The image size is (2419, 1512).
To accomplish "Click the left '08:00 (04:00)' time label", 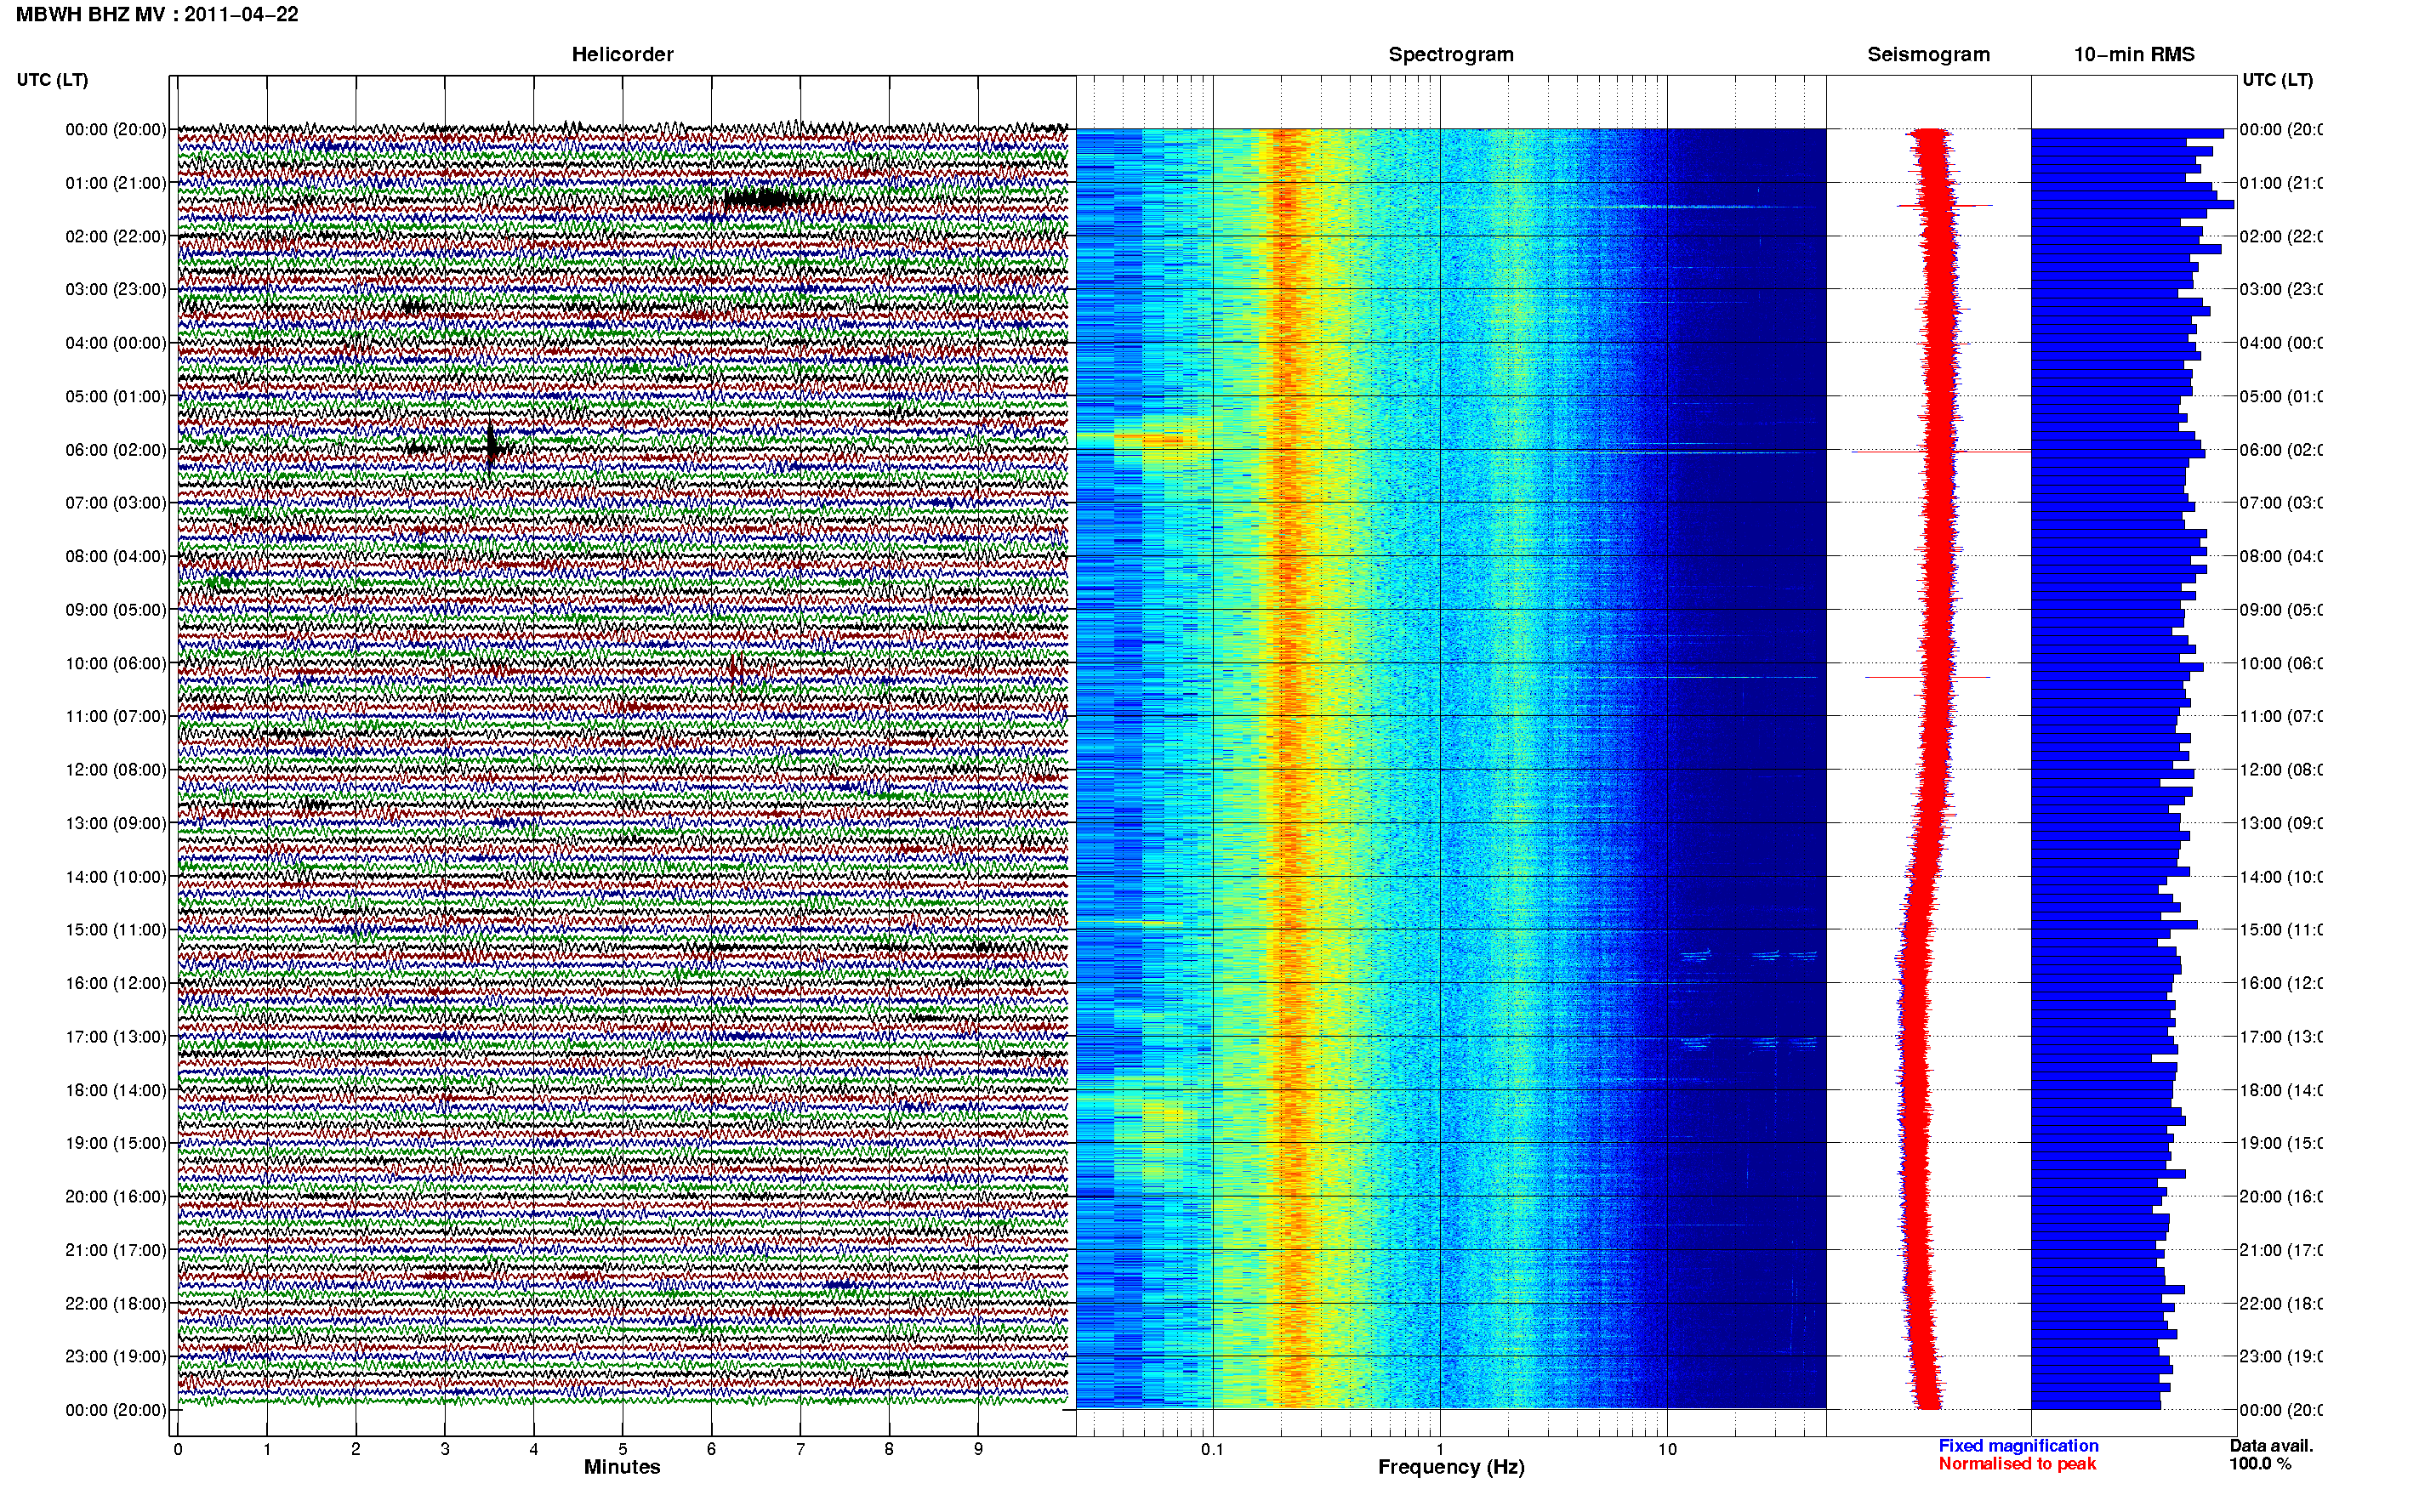I will 116,556.
